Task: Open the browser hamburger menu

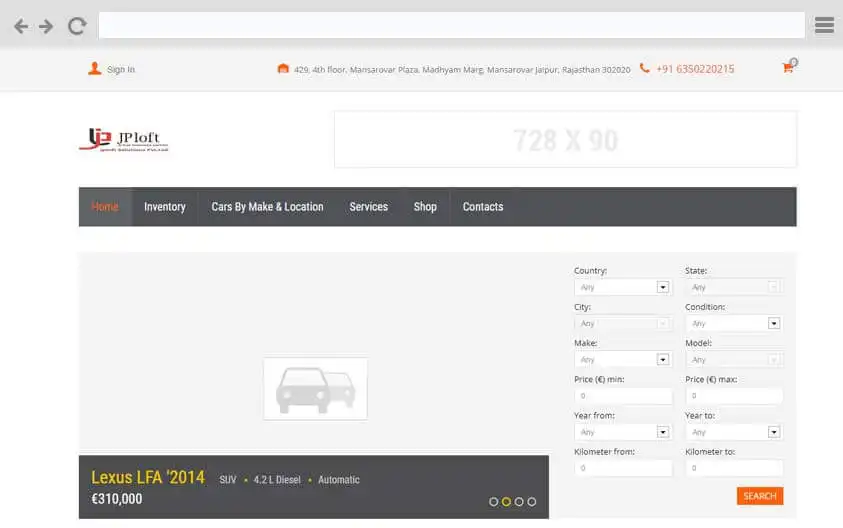Action: pos(824,26)
